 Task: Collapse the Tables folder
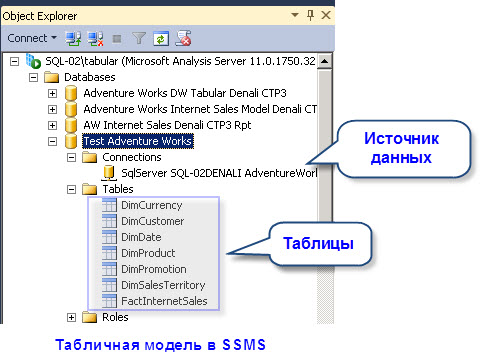[x=71, y=190]
